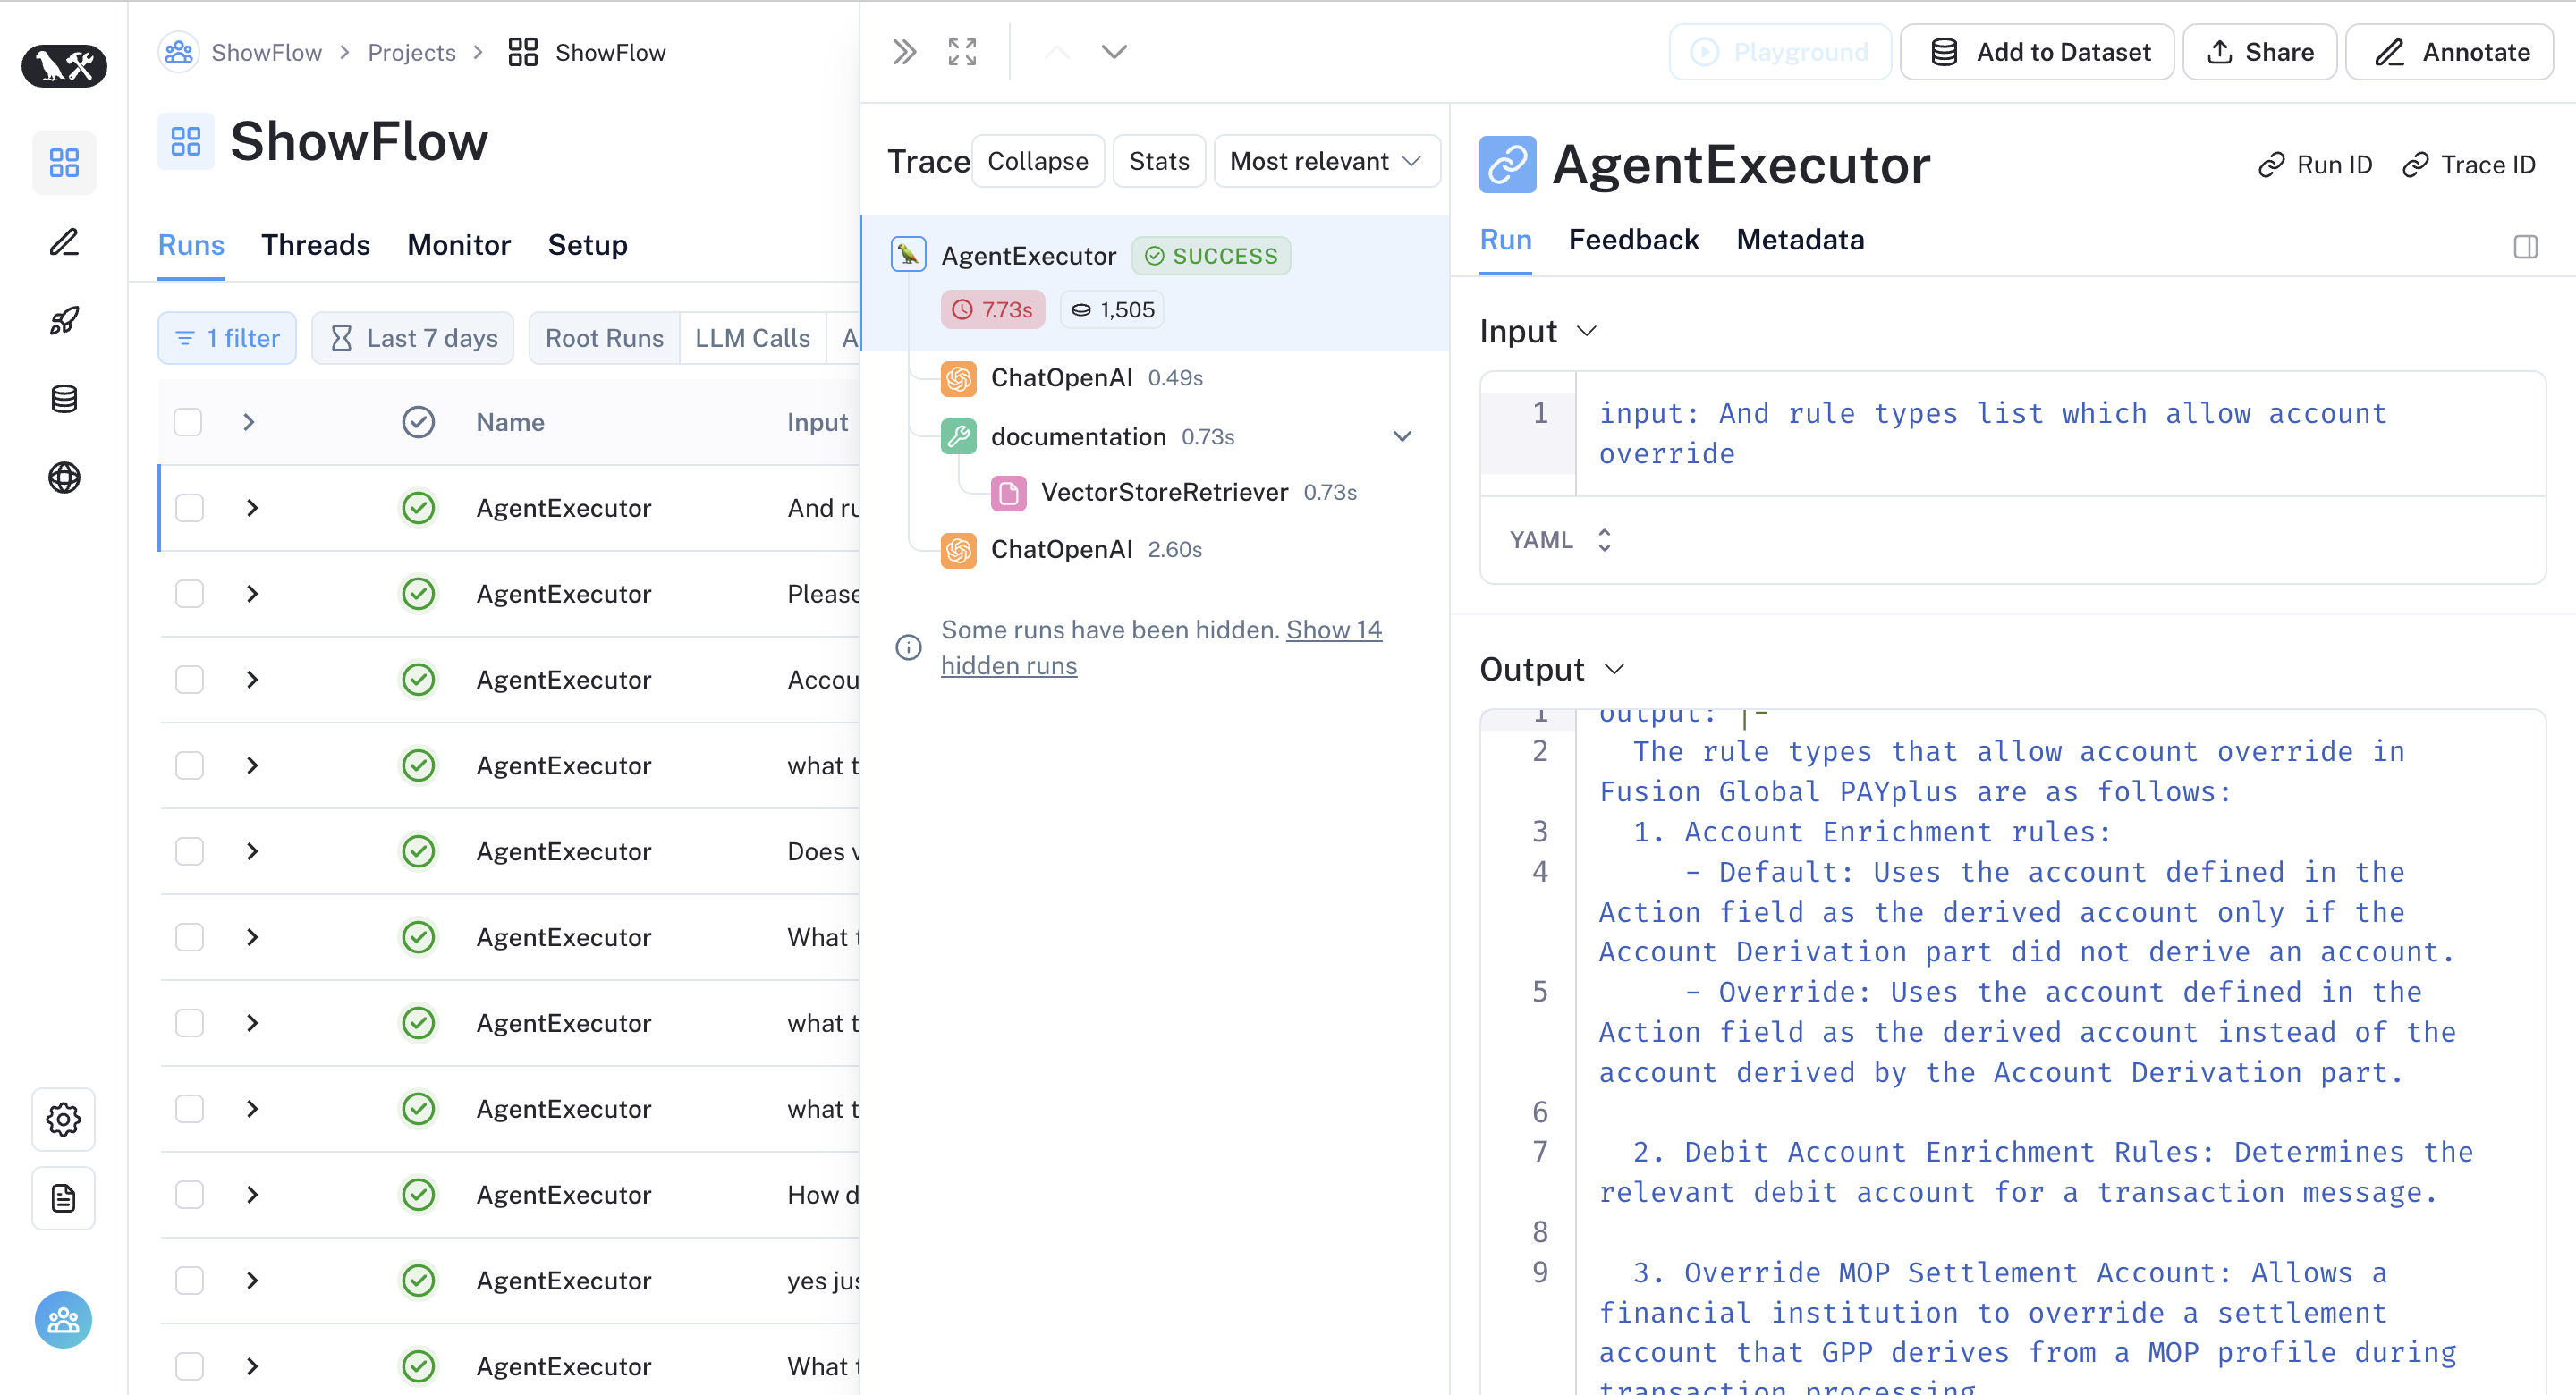Image resolution: width=2576 pixels, height=1395 pixels.
Task: Click the second ChatOpenAI icon at 2.60s
Action: [958, 550]
